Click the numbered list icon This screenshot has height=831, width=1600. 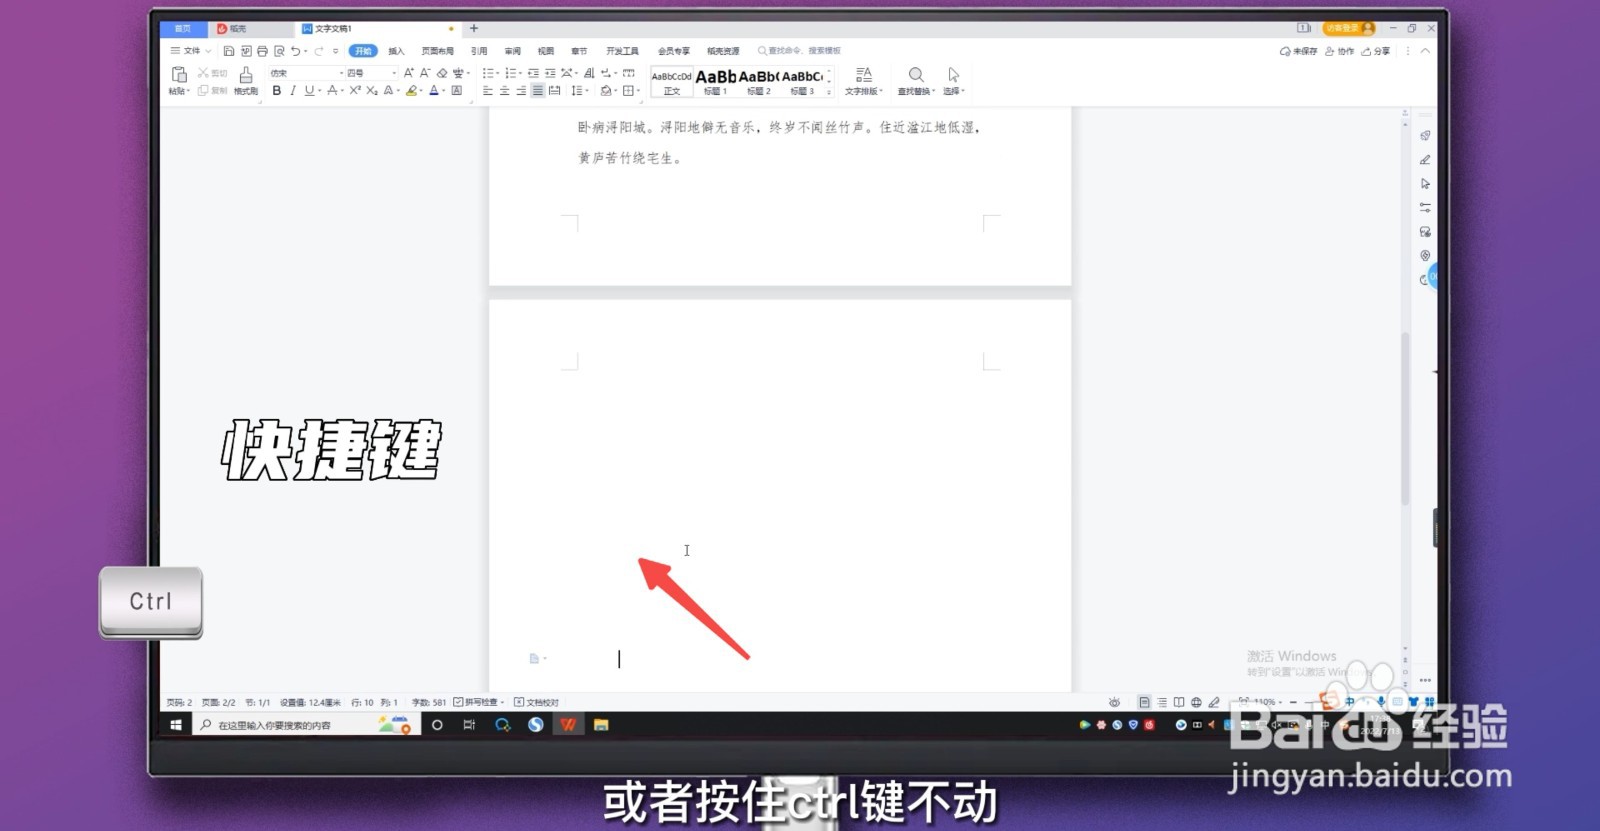coord(511,73)
